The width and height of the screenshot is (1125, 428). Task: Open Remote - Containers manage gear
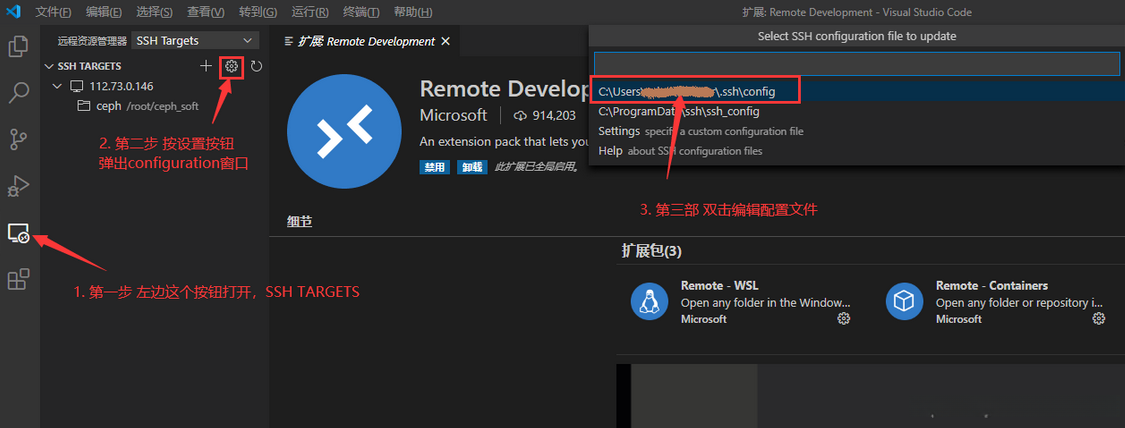[x=1098, y=318]
